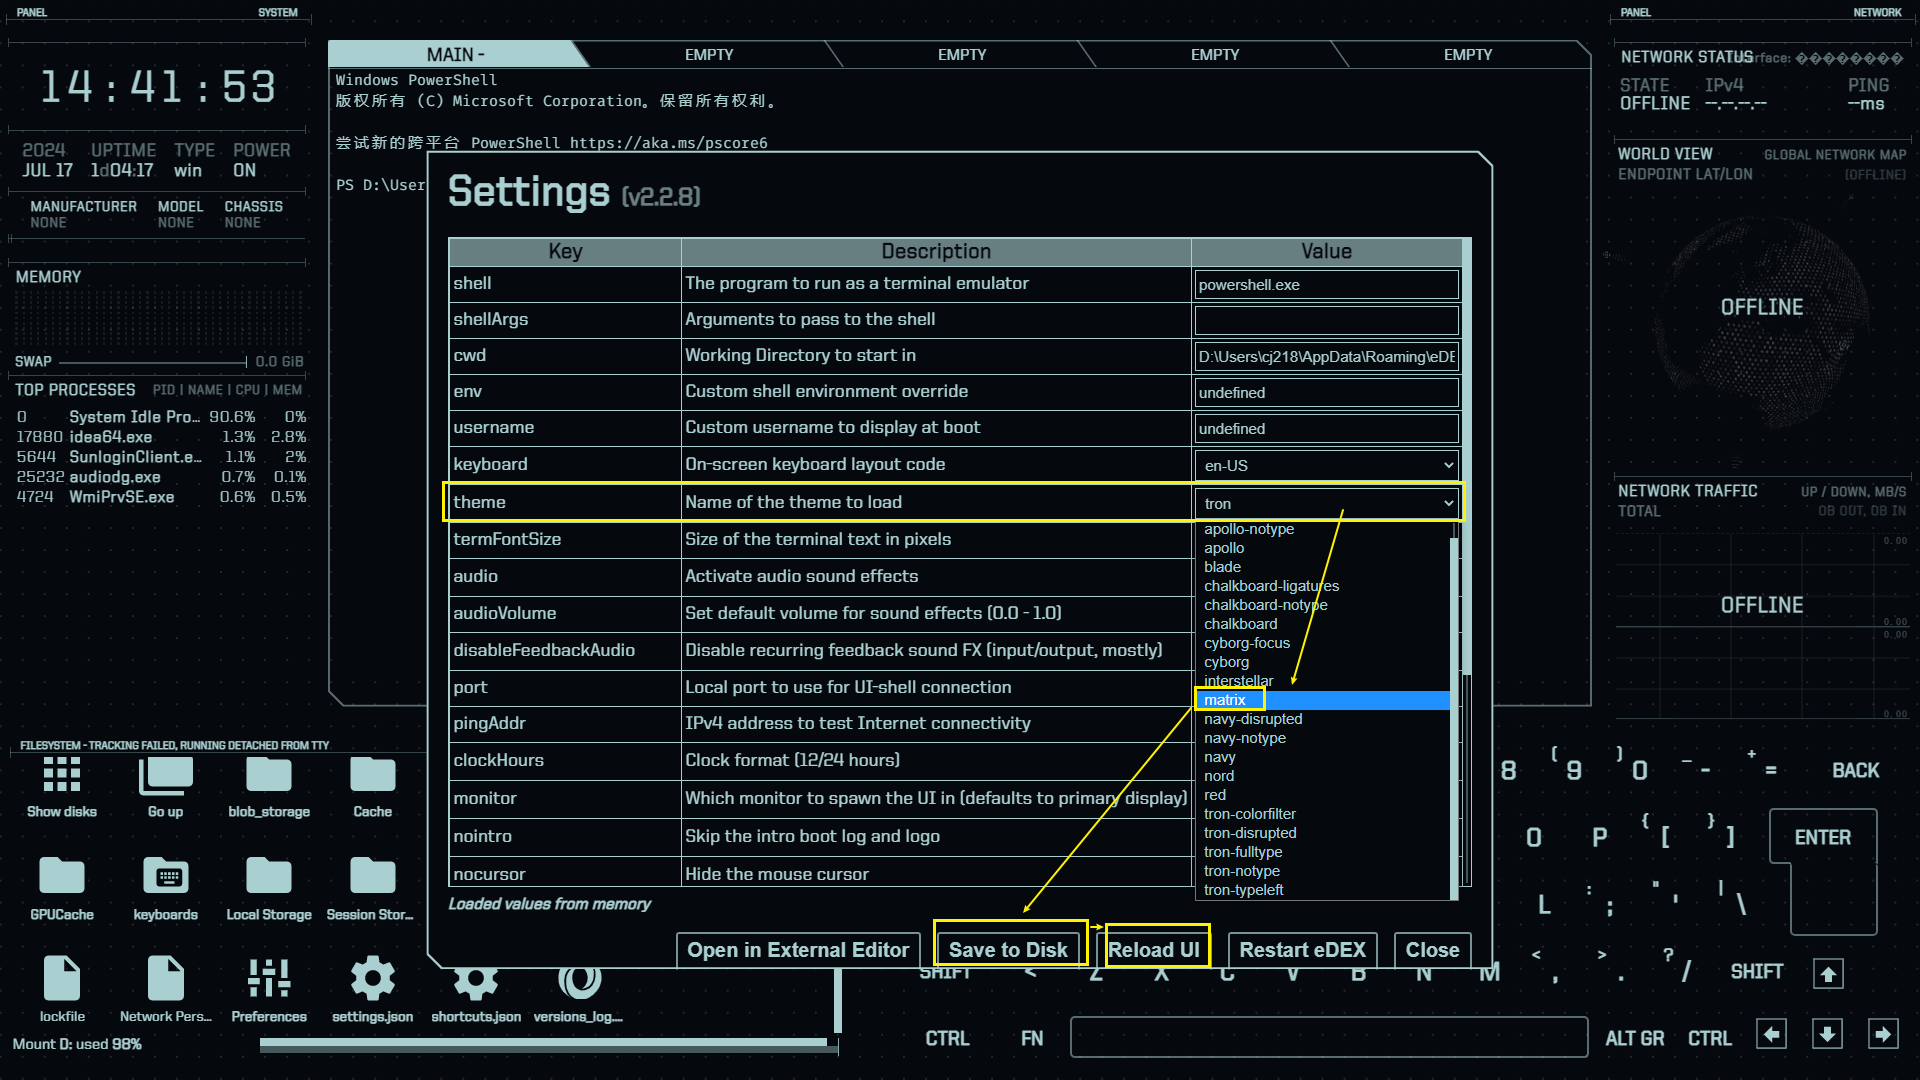Viewport: 1920px width, 1080px height.
Task: Open the settings.json gear icon
Action: tap(372, 979)
